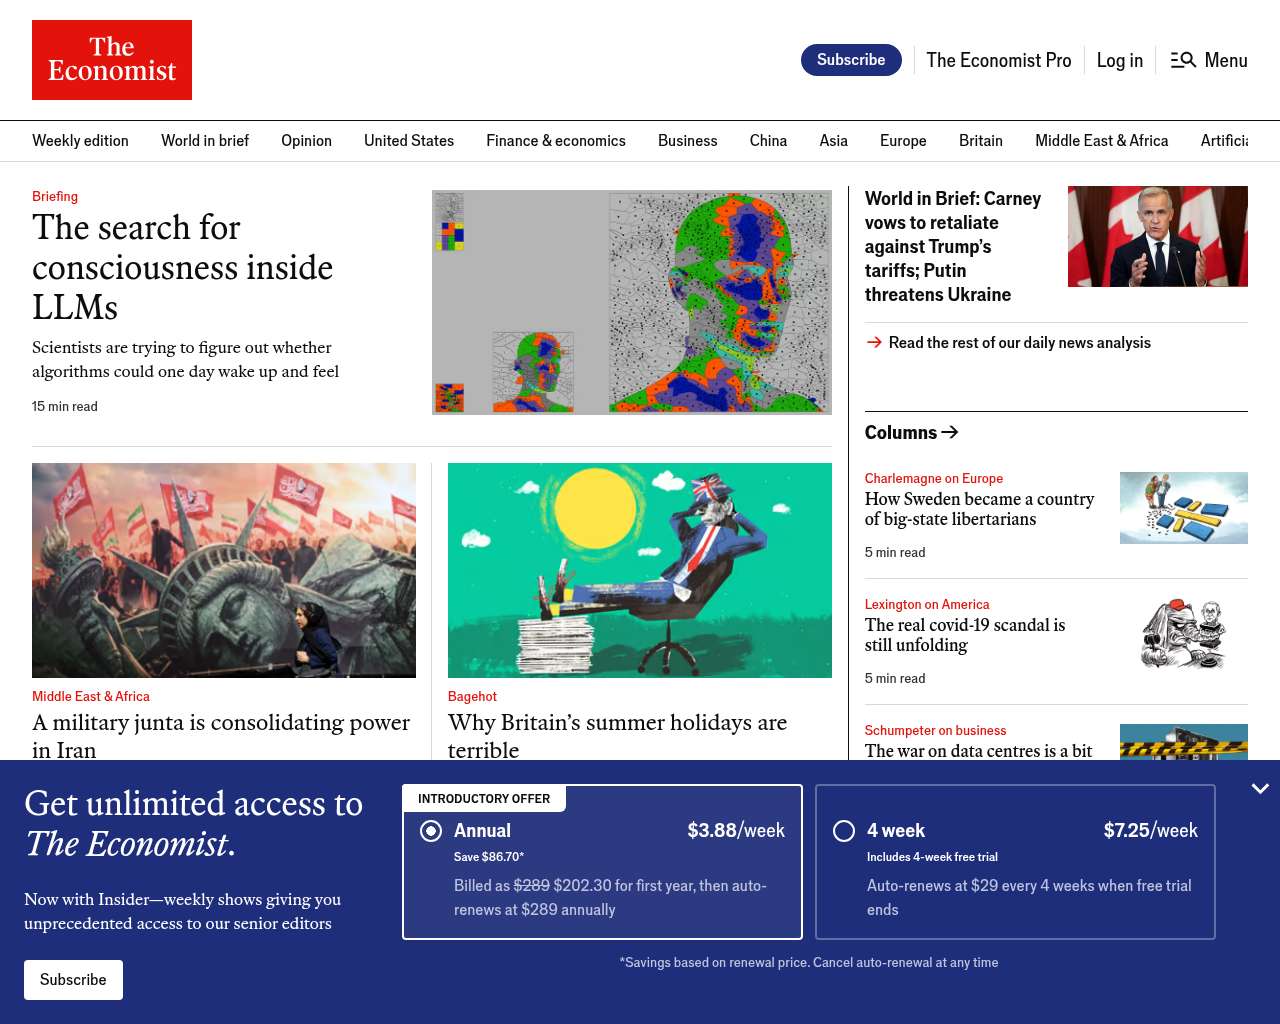Click the '15 min read' label
The image size is (1280, 1024).
[x=65, y=406]
